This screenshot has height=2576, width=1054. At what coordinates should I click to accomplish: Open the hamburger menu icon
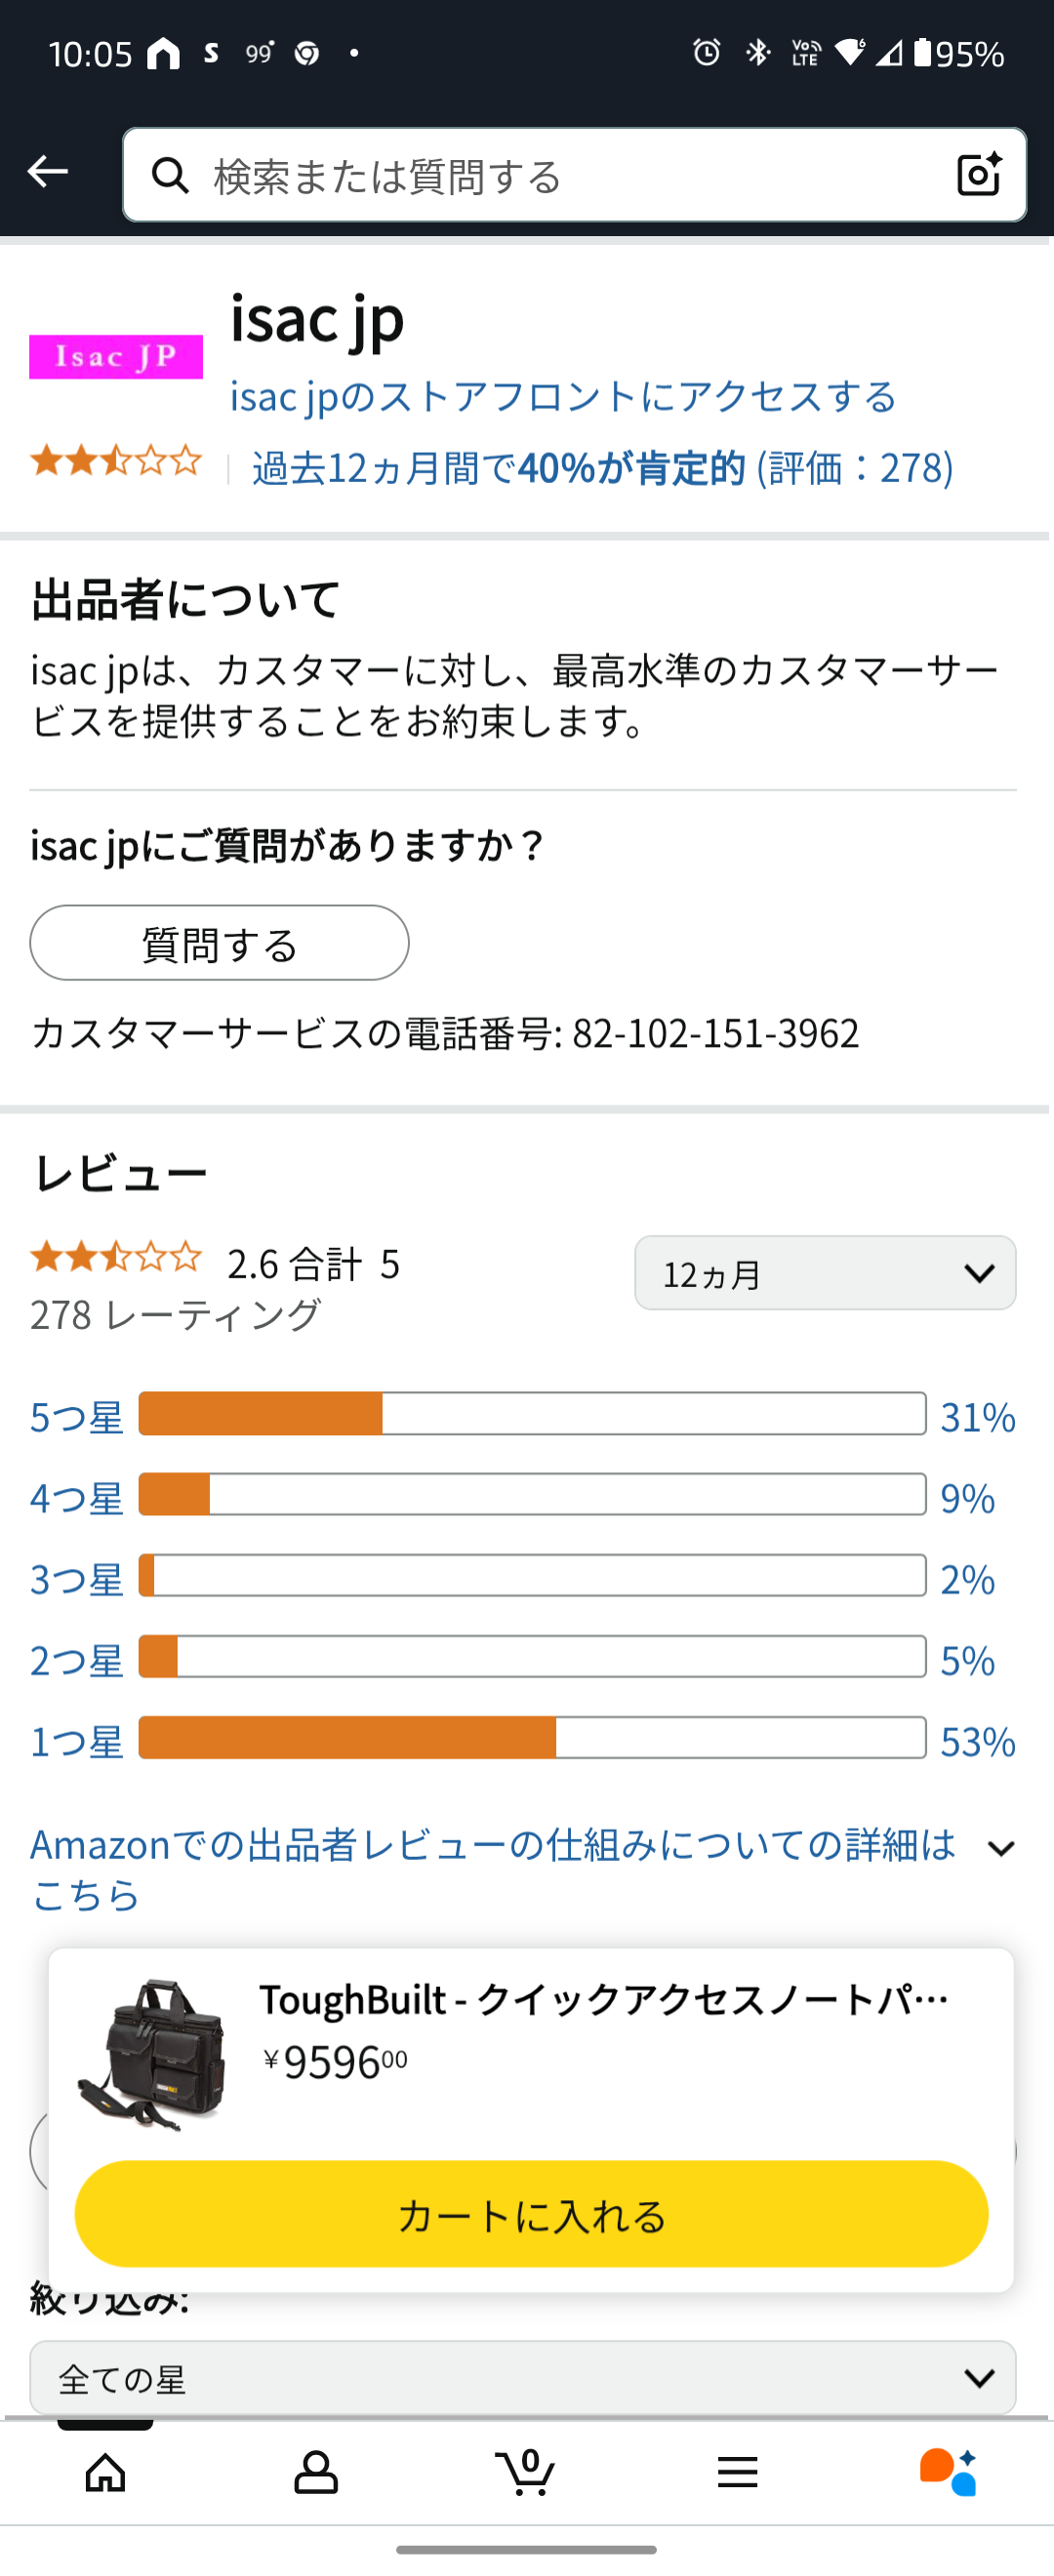point(737,2473)
